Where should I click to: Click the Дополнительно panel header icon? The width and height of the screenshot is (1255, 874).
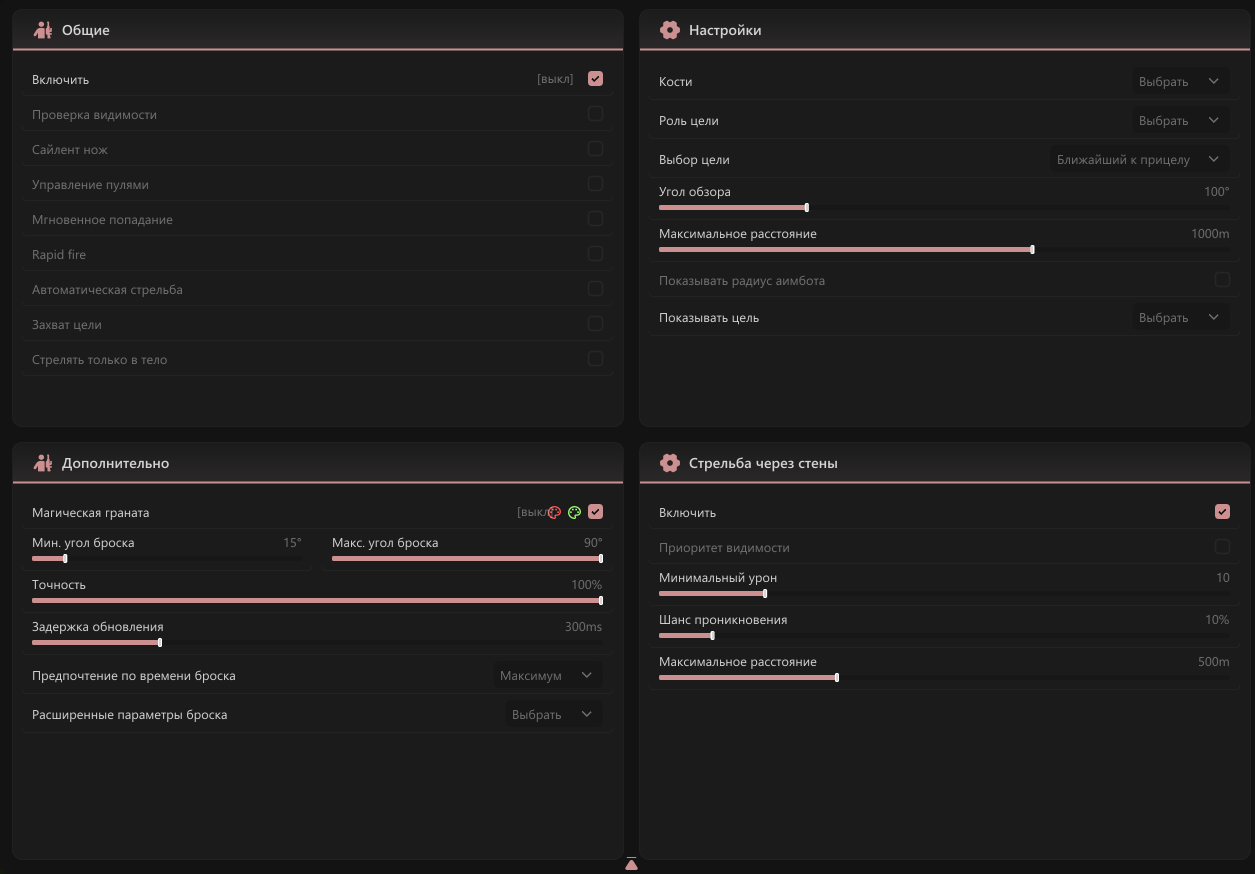coord(42,463)
